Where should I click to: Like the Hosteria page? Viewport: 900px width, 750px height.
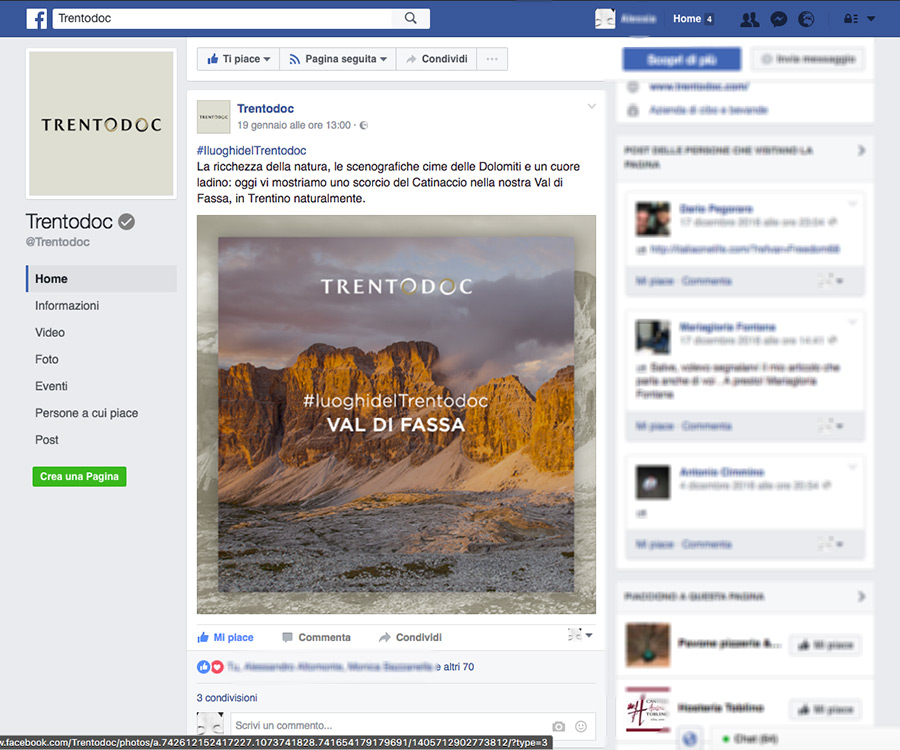click(825, 710)
